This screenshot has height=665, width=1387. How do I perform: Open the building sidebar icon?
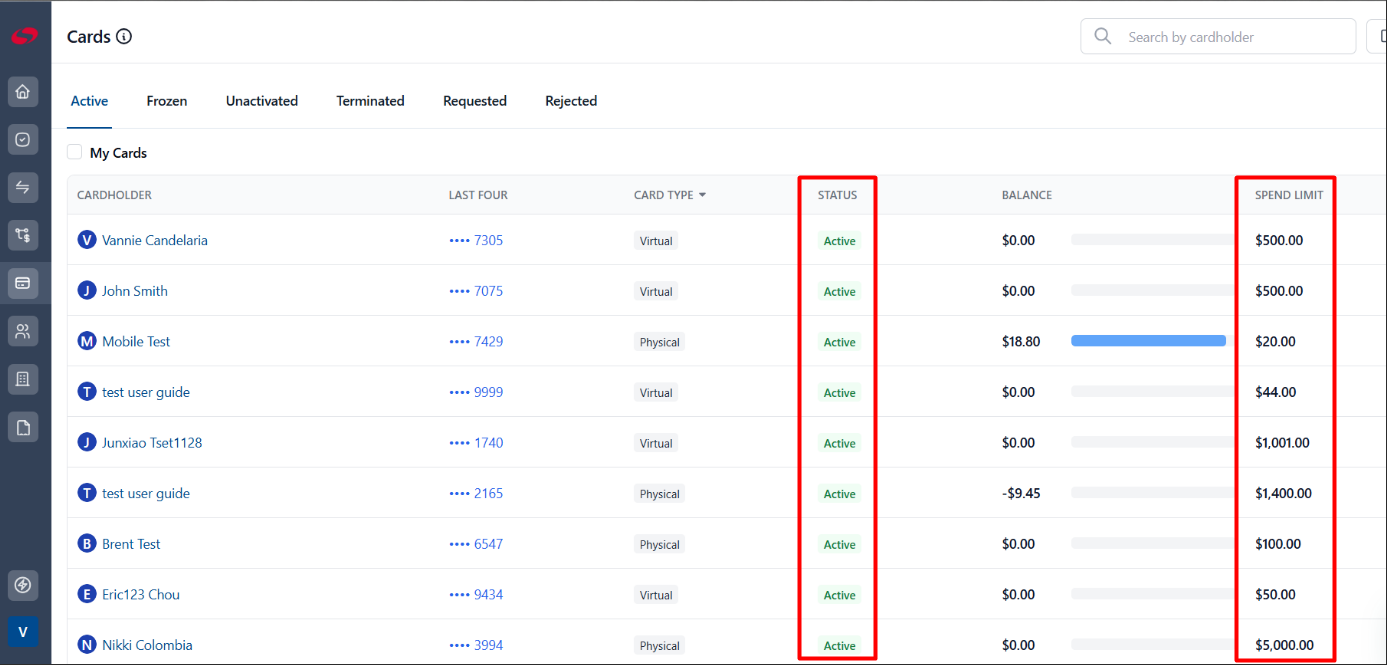[23, 379]
